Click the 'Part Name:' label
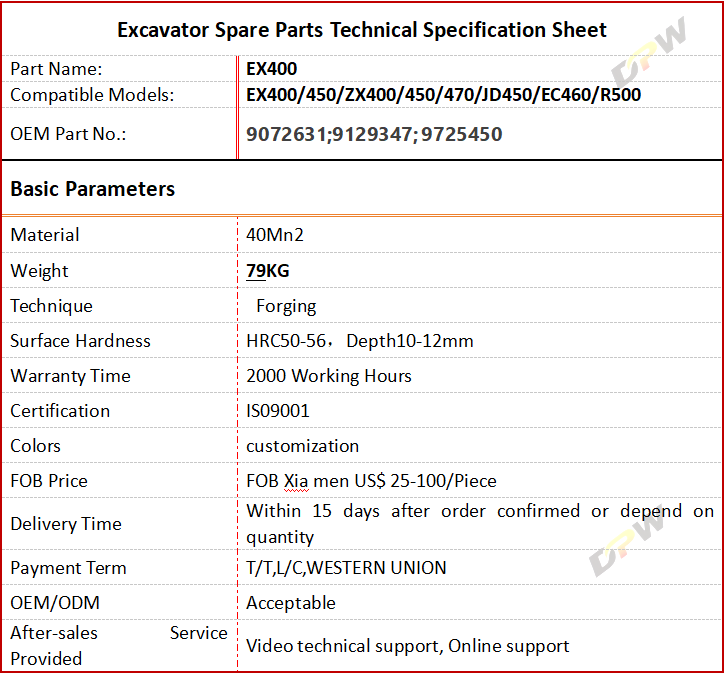This screenshot has height=675, width=726. (56, 69)
